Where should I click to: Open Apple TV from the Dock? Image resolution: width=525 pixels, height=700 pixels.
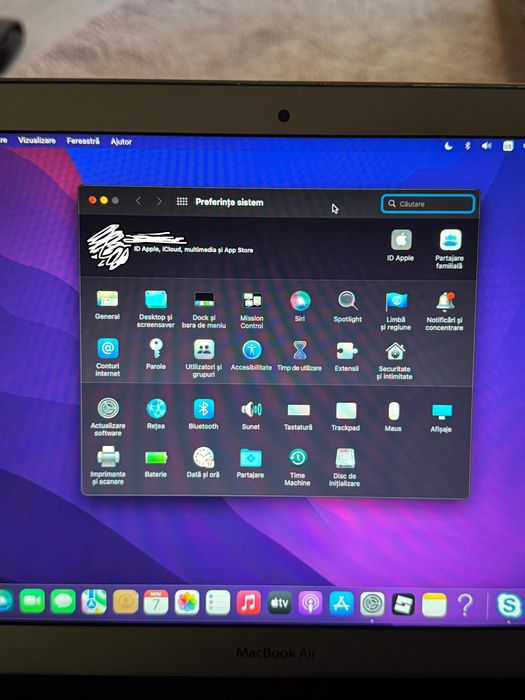[x=279, y=604]
